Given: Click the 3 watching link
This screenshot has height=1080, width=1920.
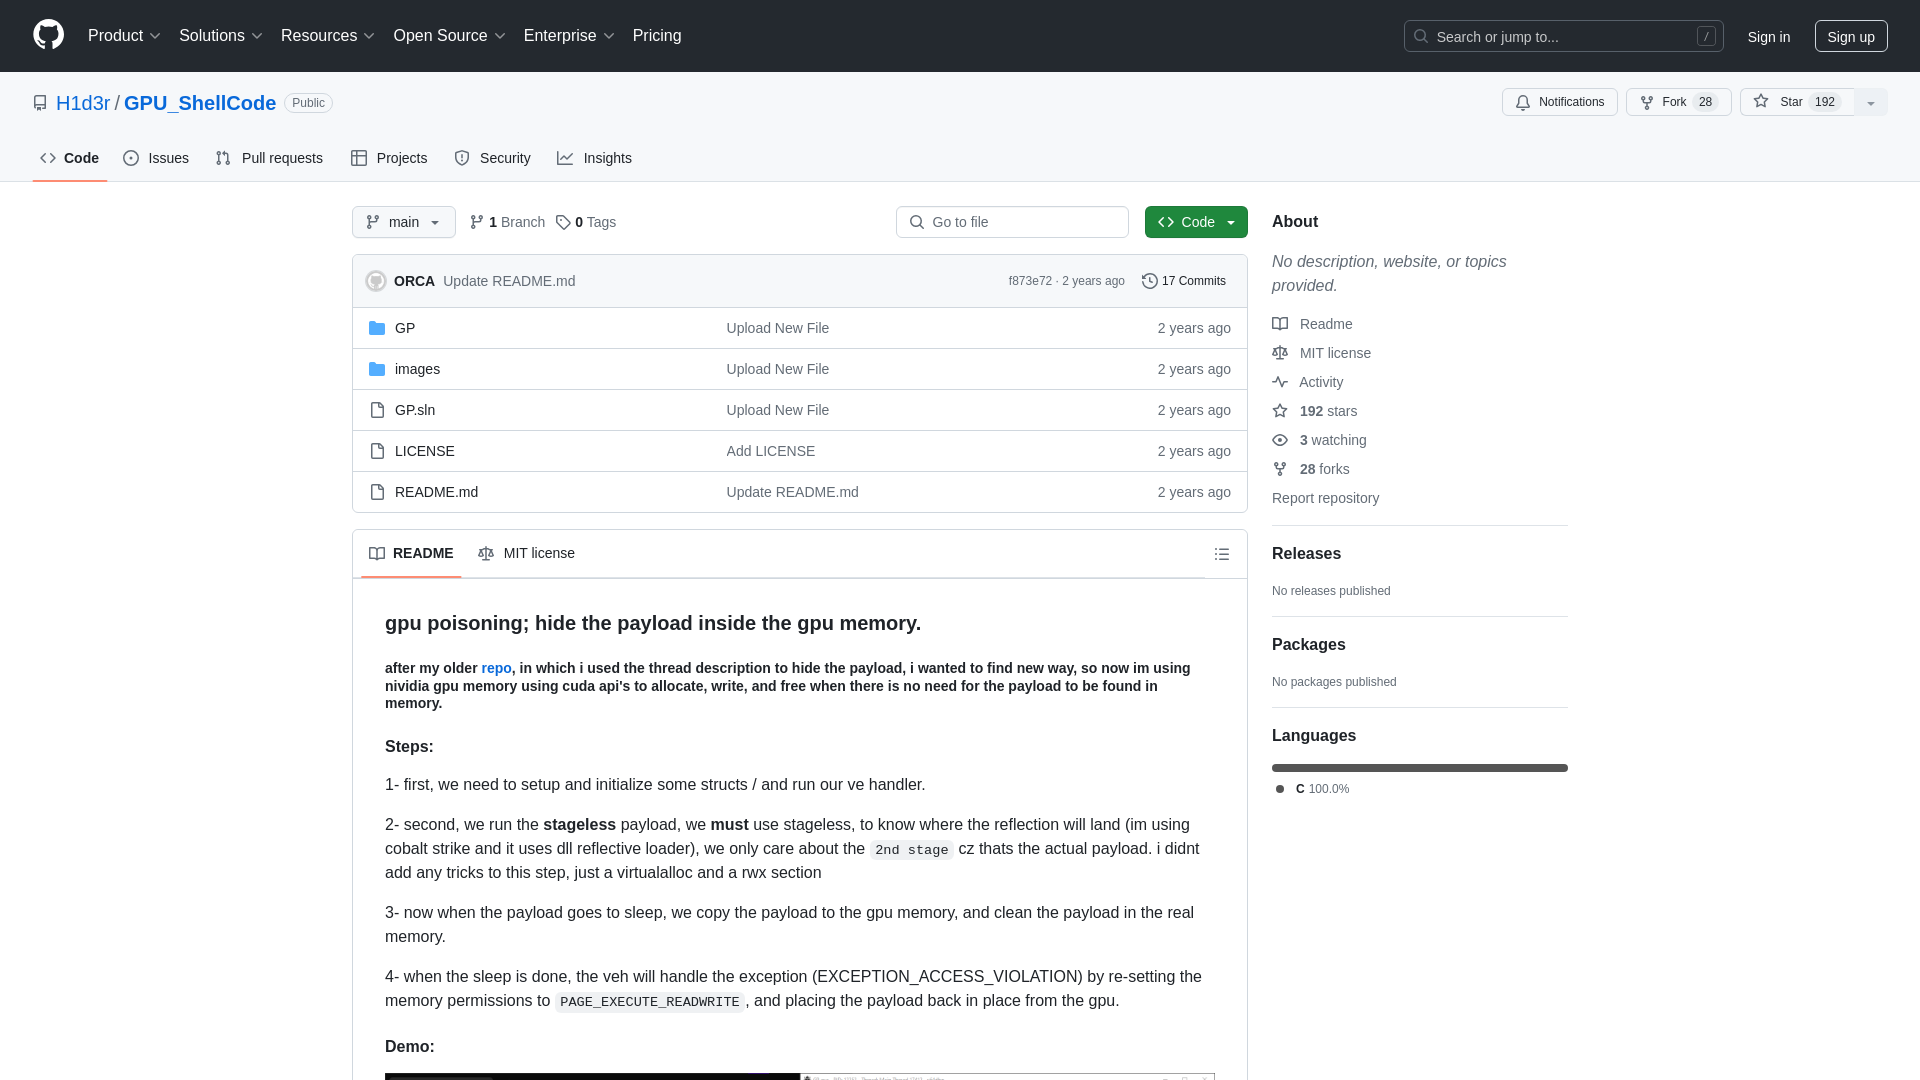Looking at the screenshot, I should tap(1319, 440).
